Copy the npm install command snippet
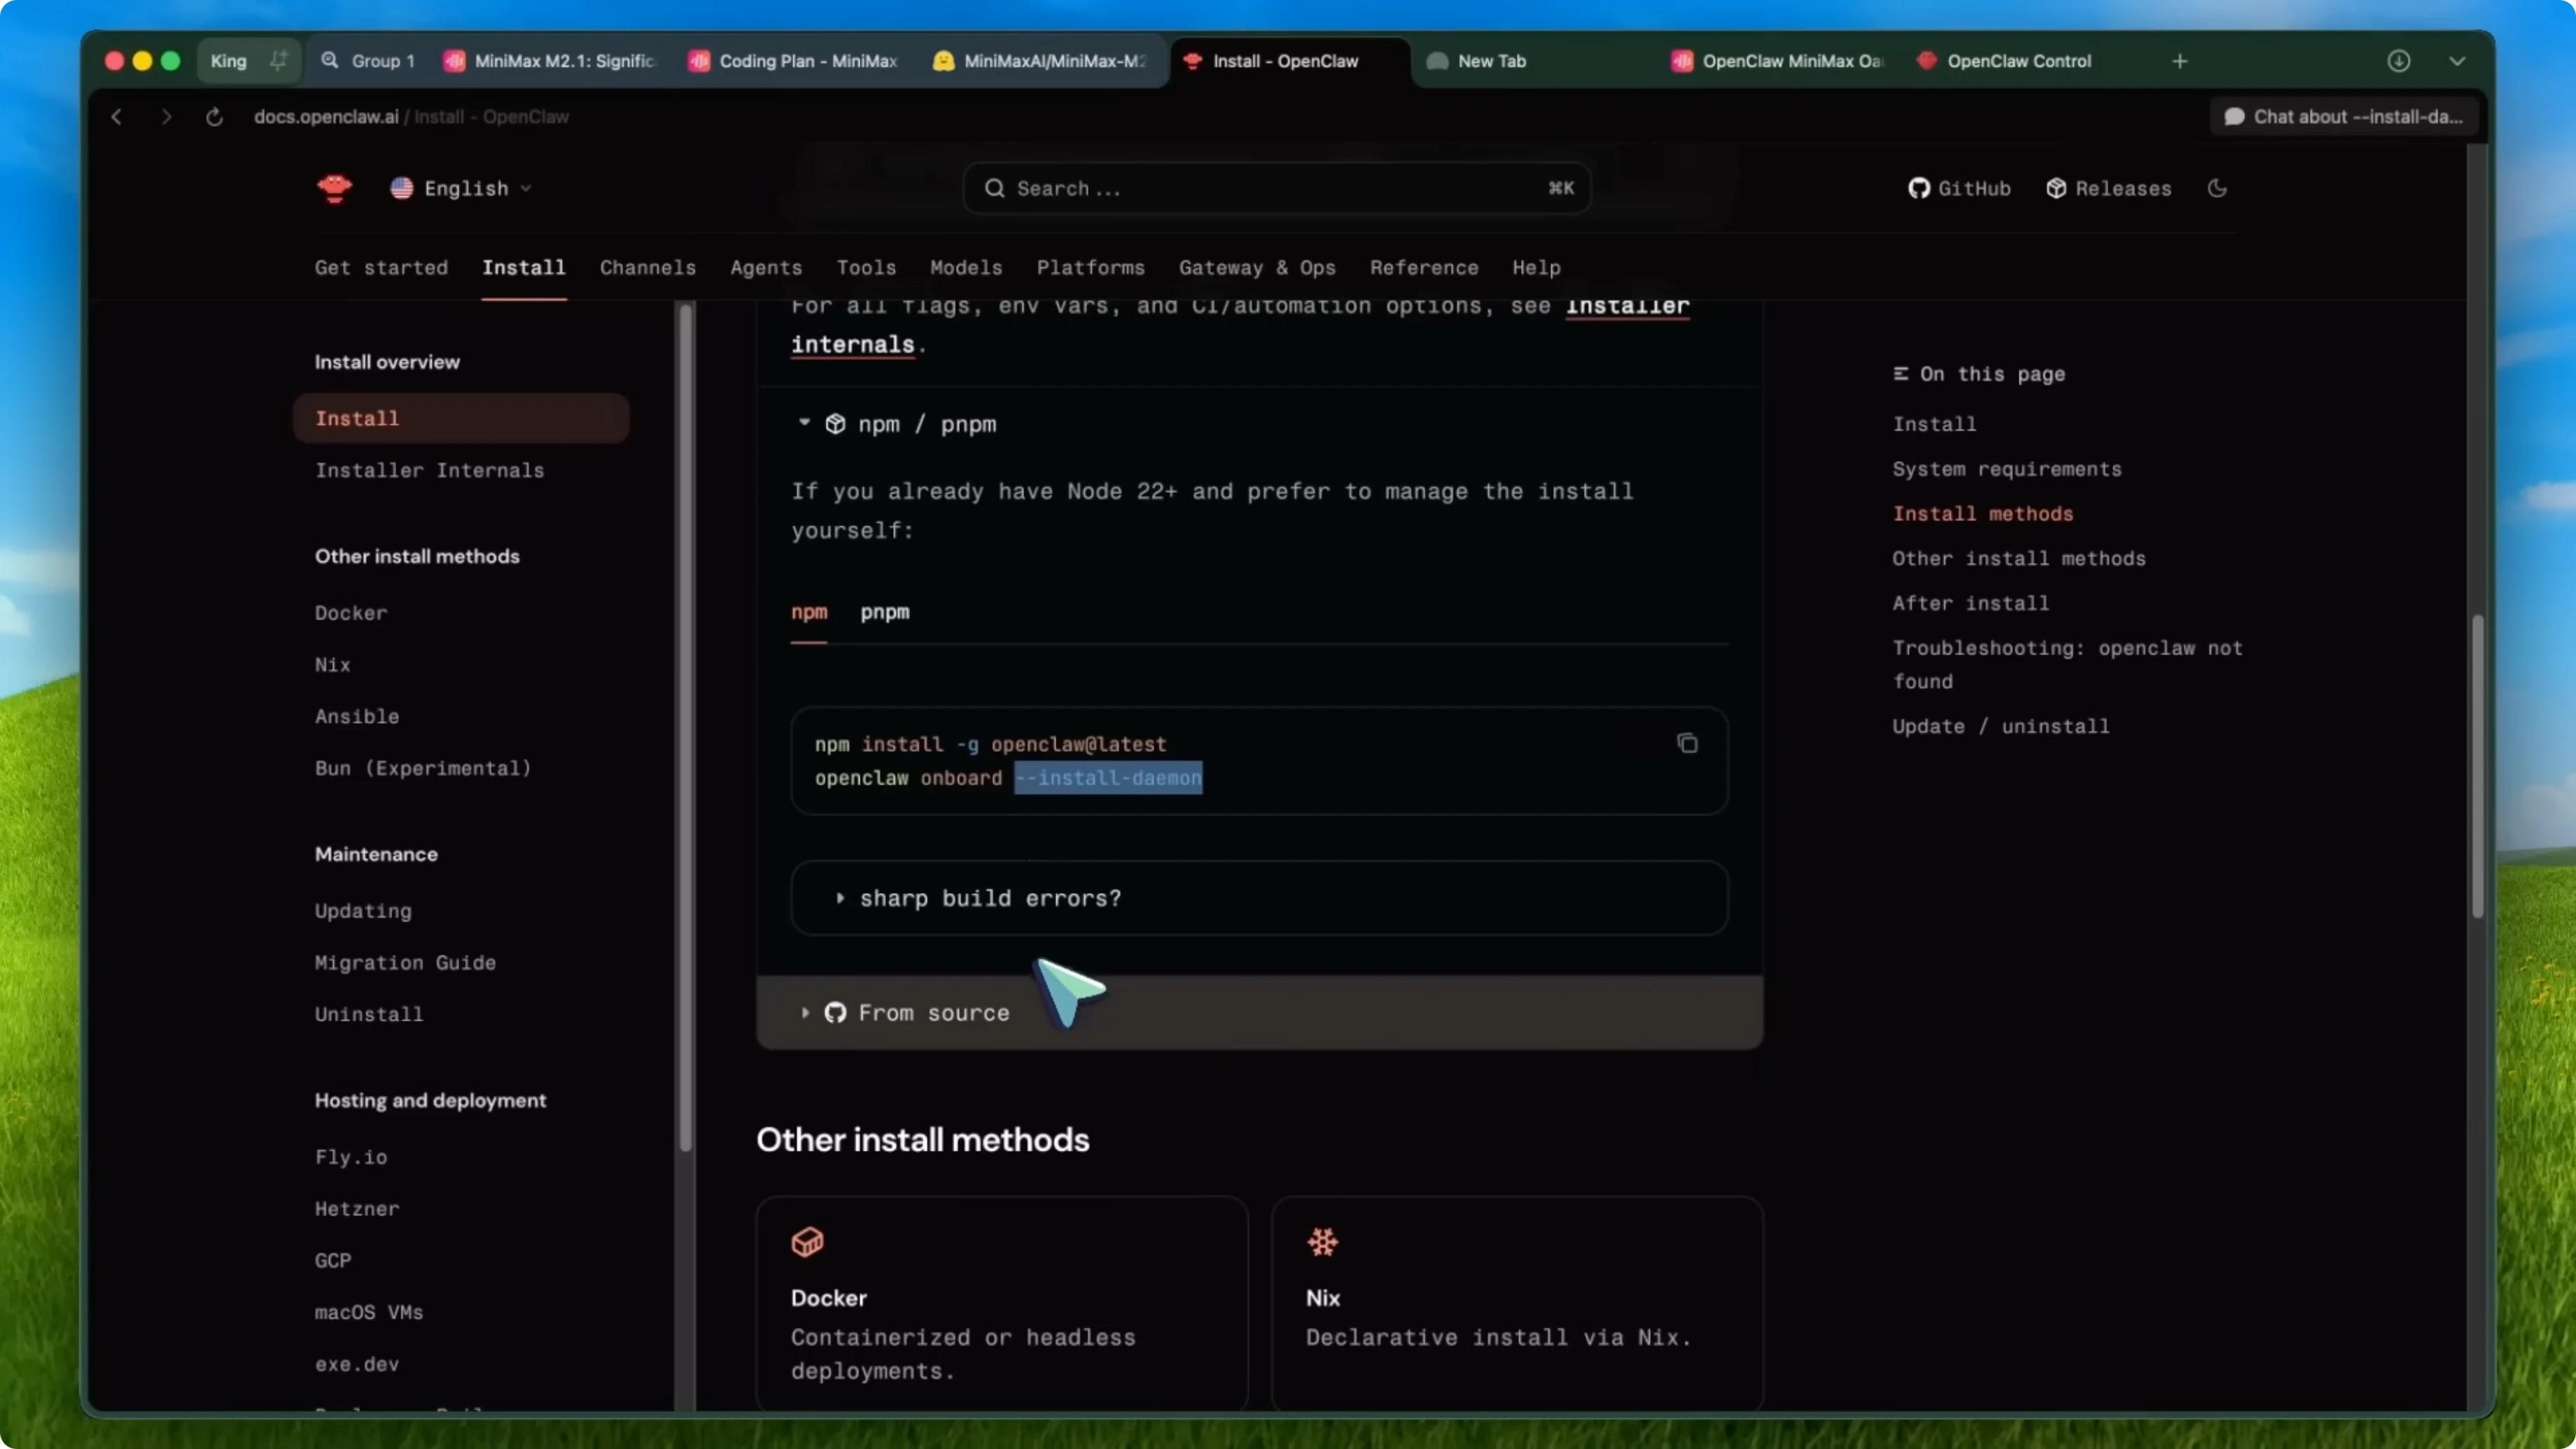Screen dimensions: 2576x1449 (1687, 743)
